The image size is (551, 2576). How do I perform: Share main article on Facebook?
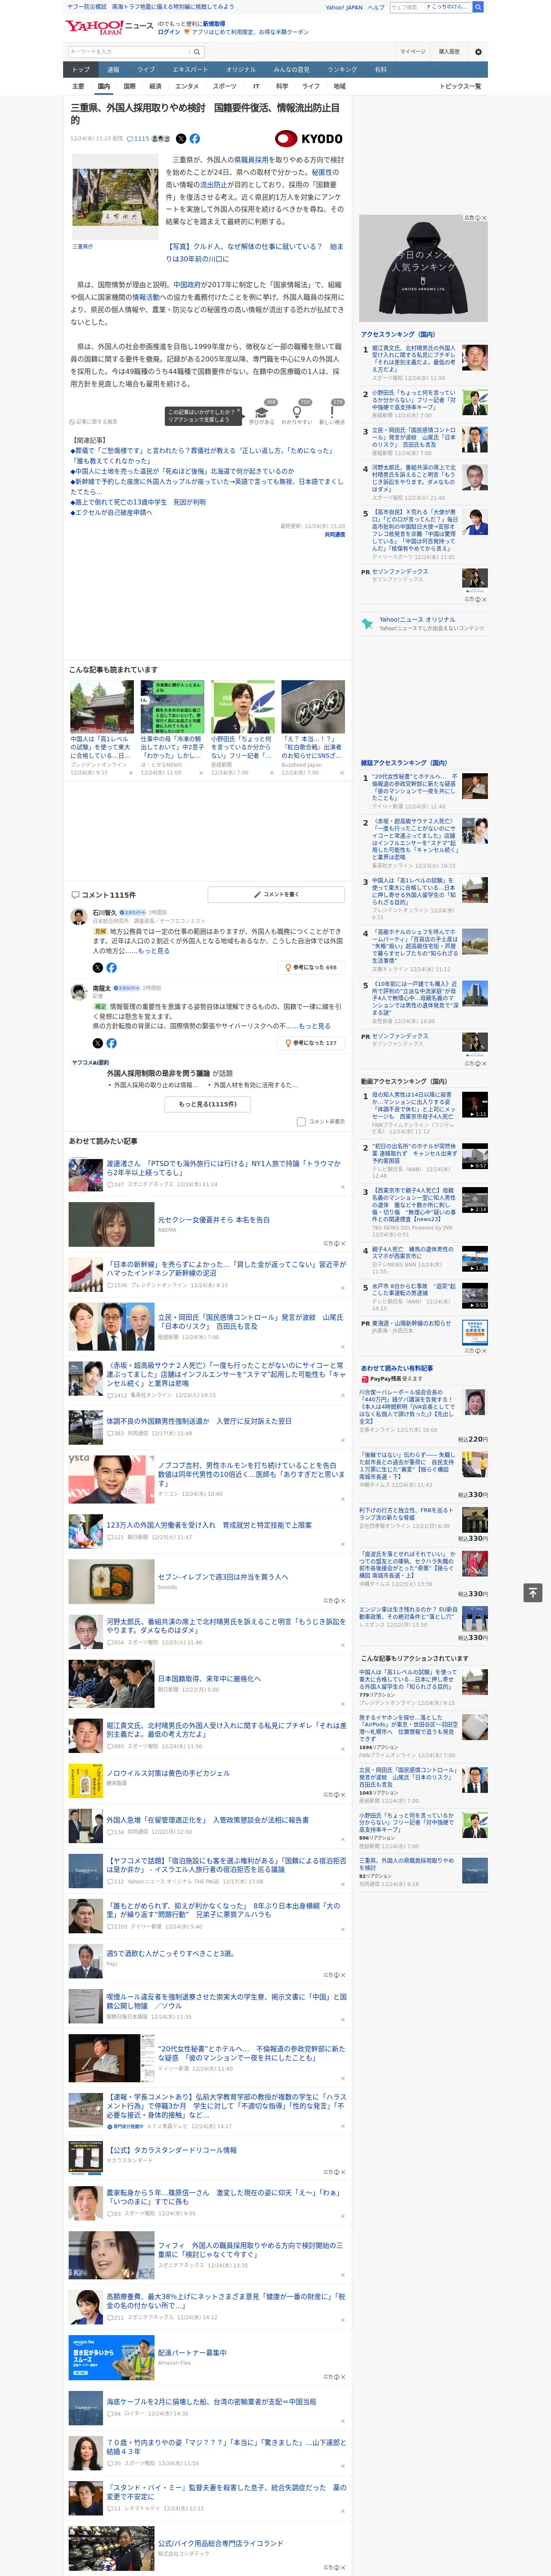pyautogui.click(x=195, y=139)
